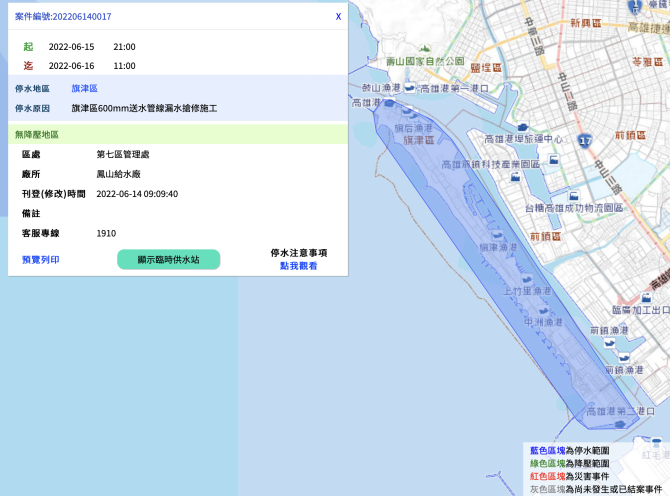Click the 高雄港埠旅運中心 ship icon

pyautogui.click(x=523, y=127)
